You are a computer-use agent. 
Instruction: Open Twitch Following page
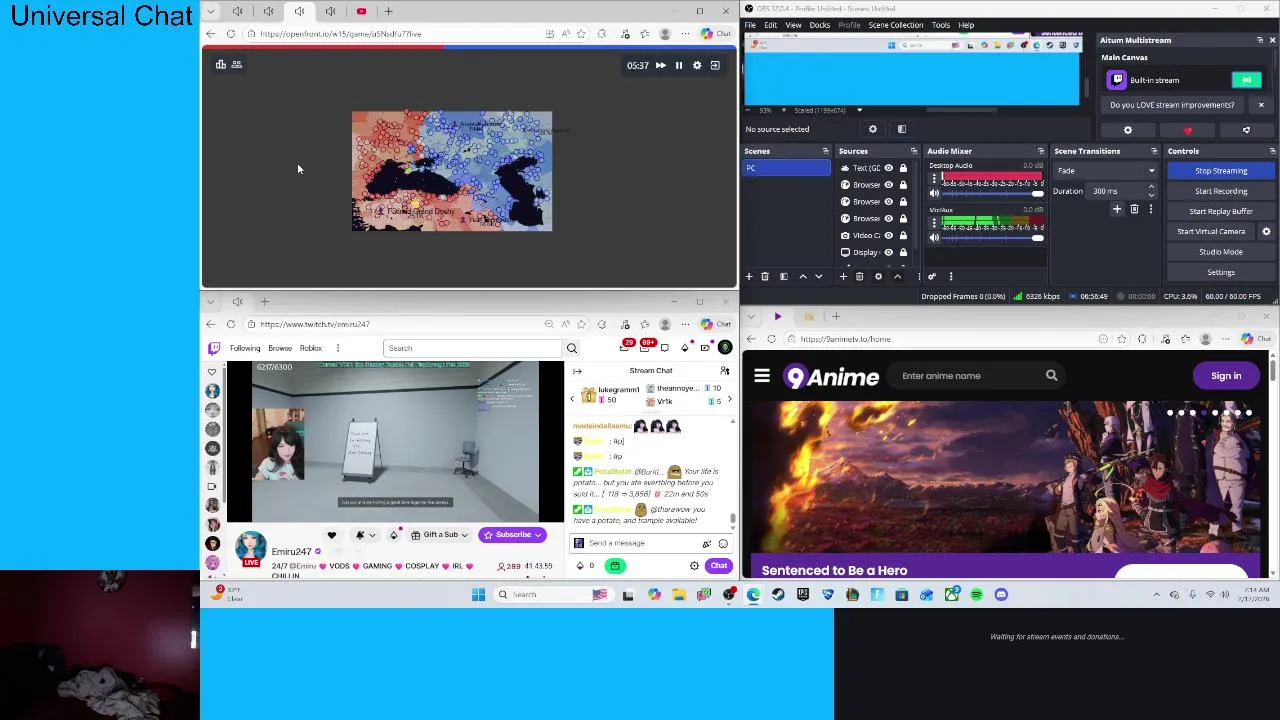[x=245, y=348]
